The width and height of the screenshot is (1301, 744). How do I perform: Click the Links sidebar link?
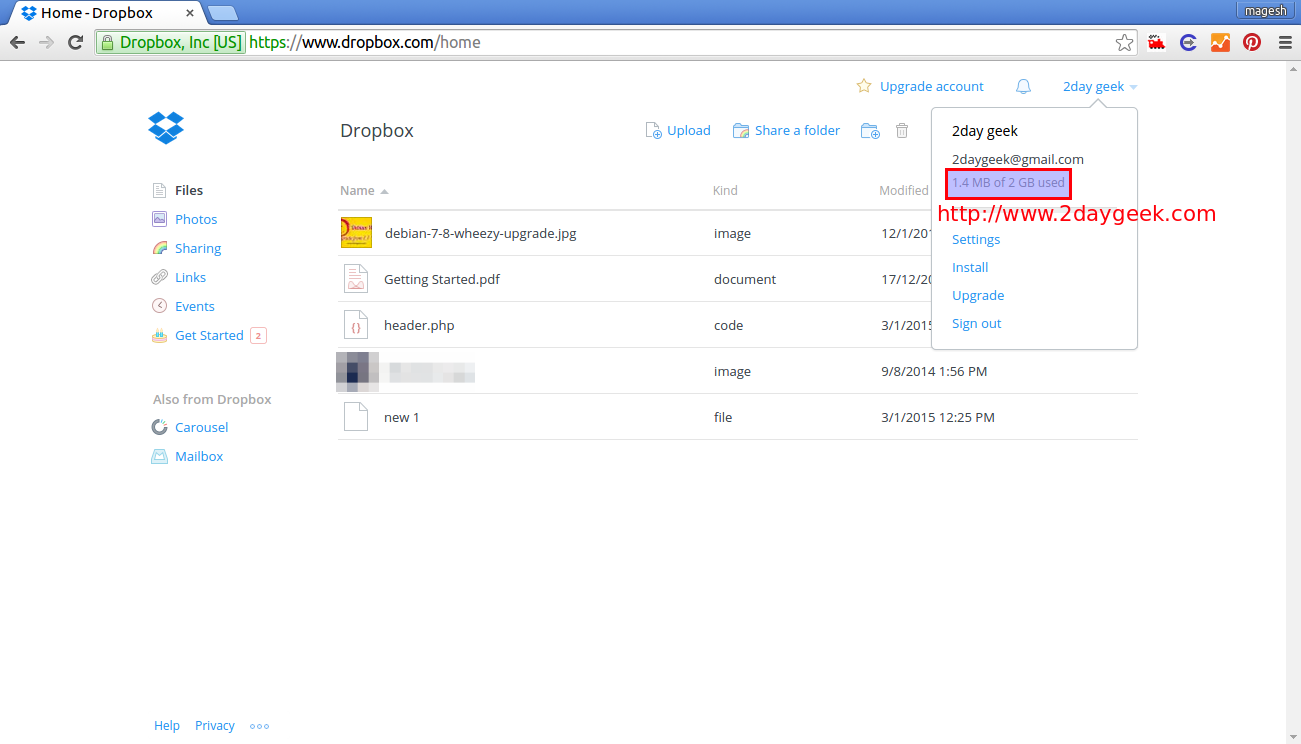(x=190, y=277)
